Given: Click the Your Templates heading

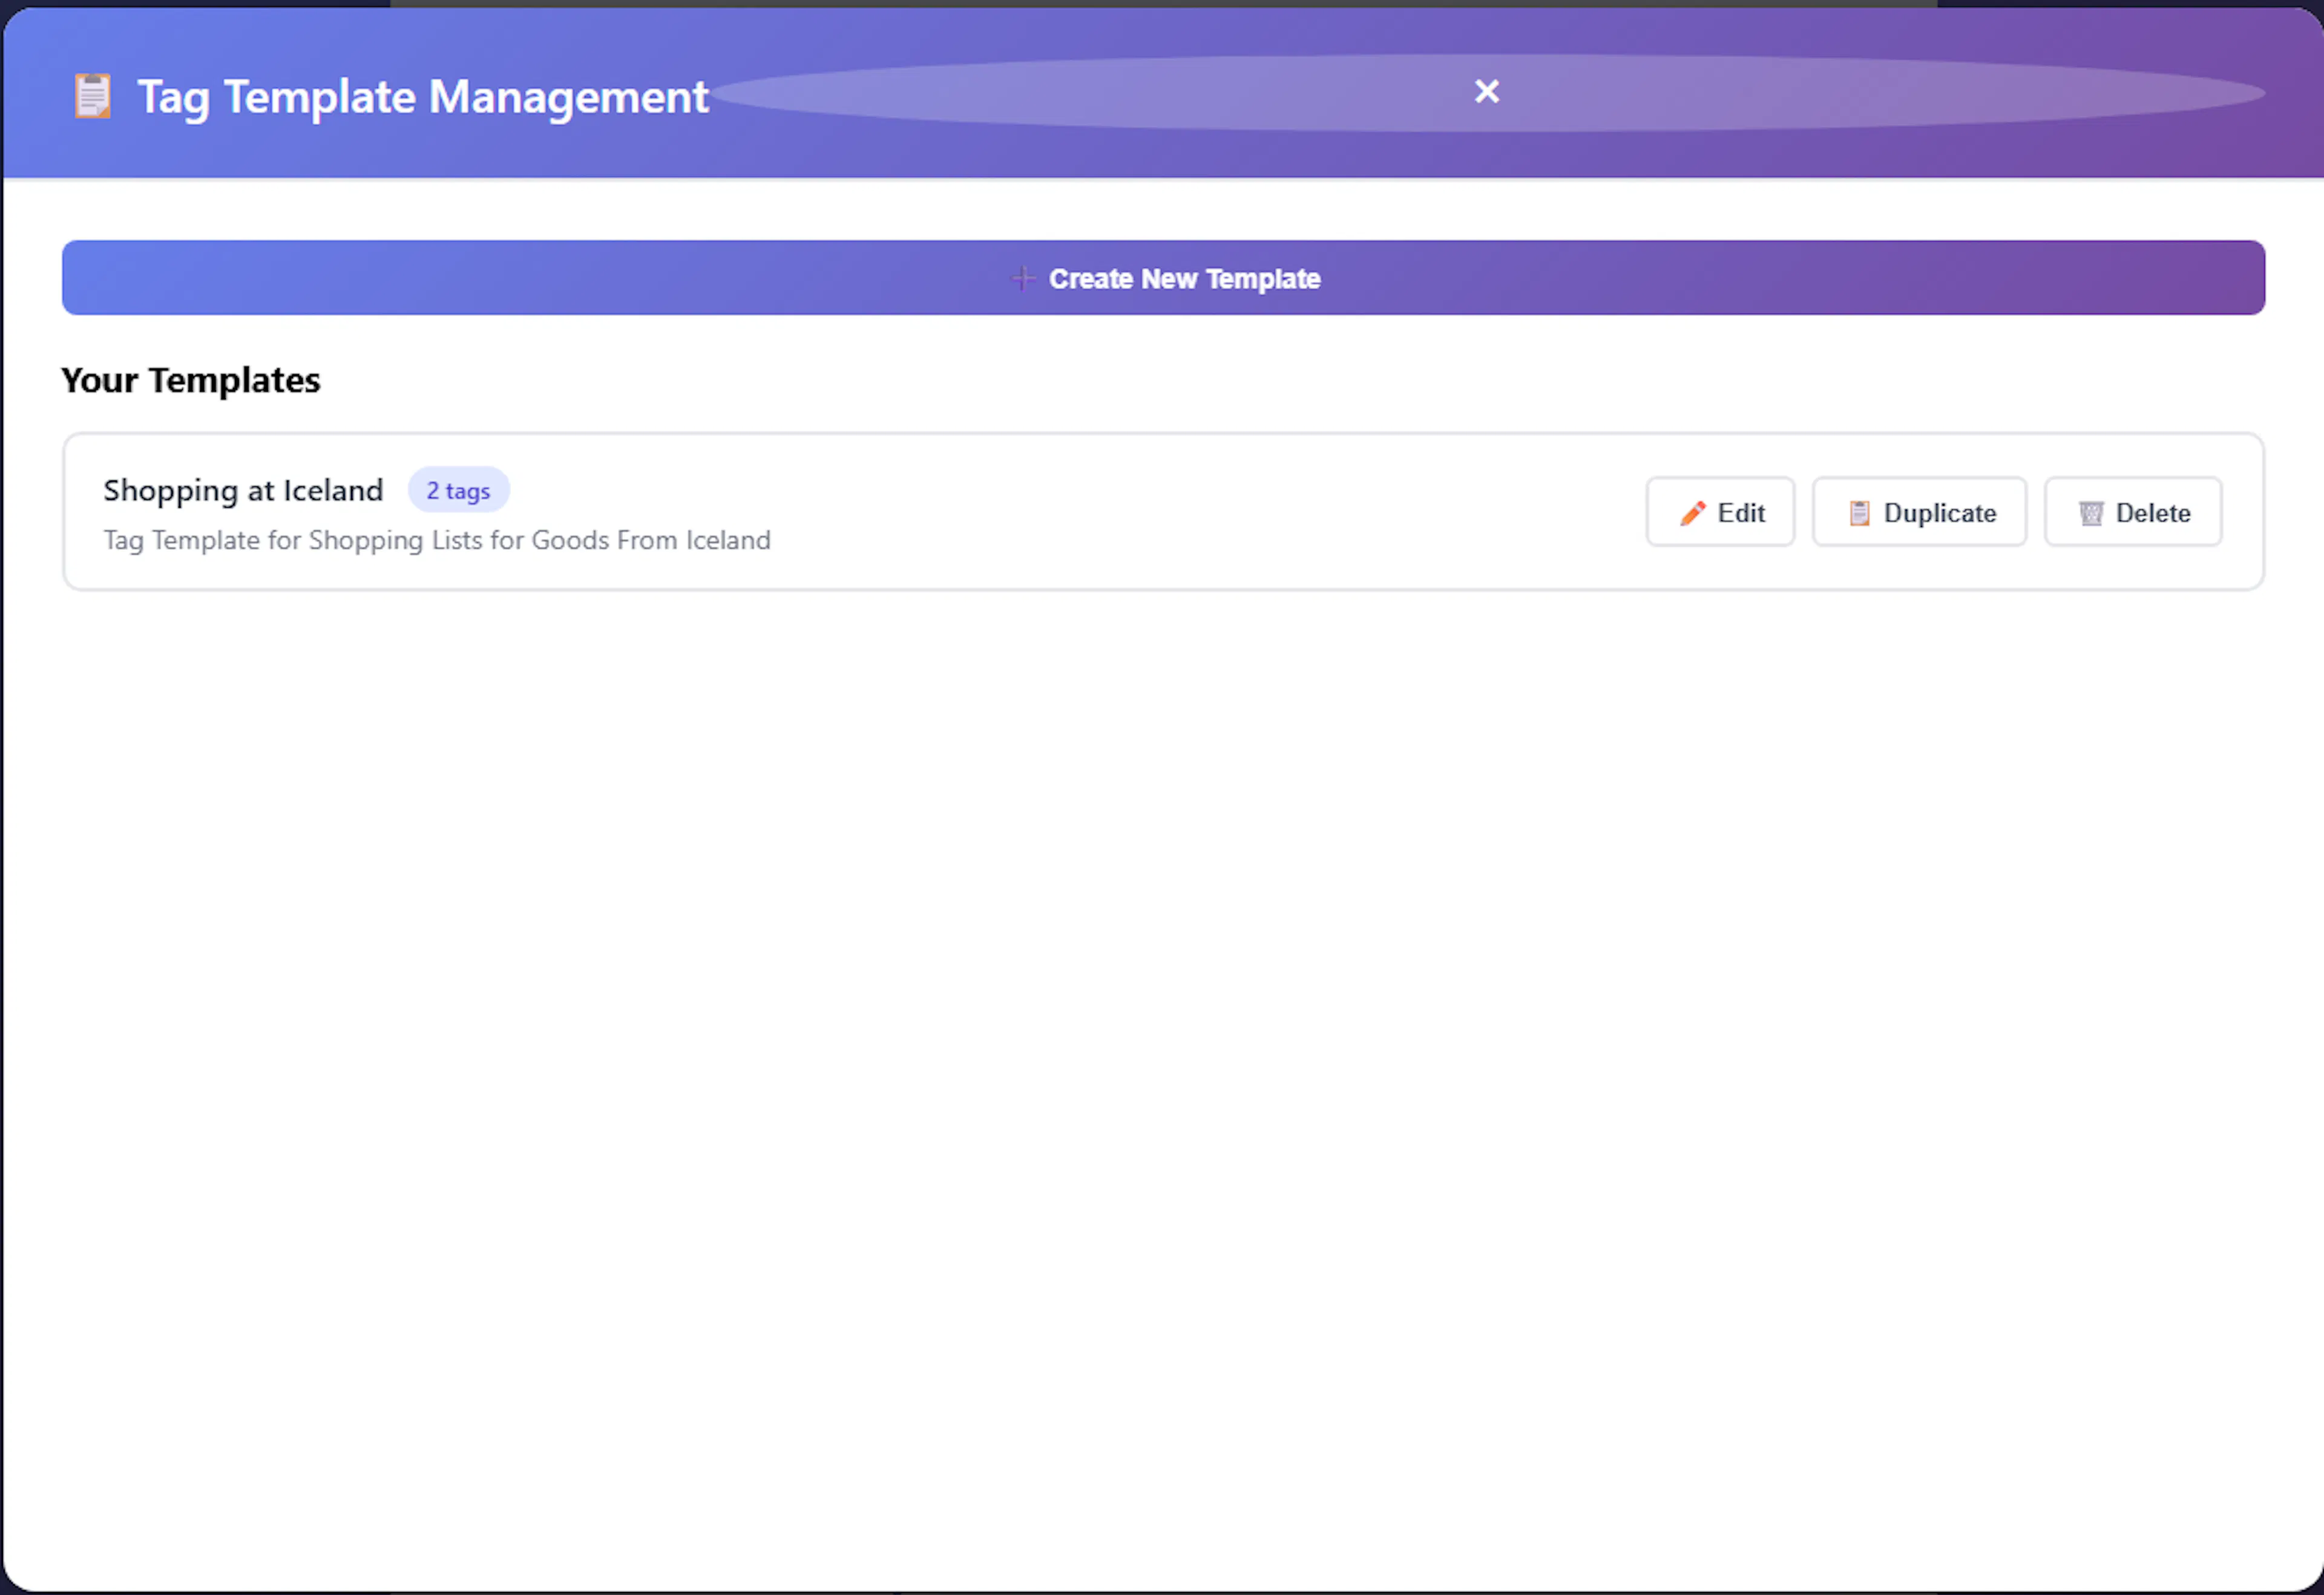Looking at the screenshot, I should click(190, 380).
